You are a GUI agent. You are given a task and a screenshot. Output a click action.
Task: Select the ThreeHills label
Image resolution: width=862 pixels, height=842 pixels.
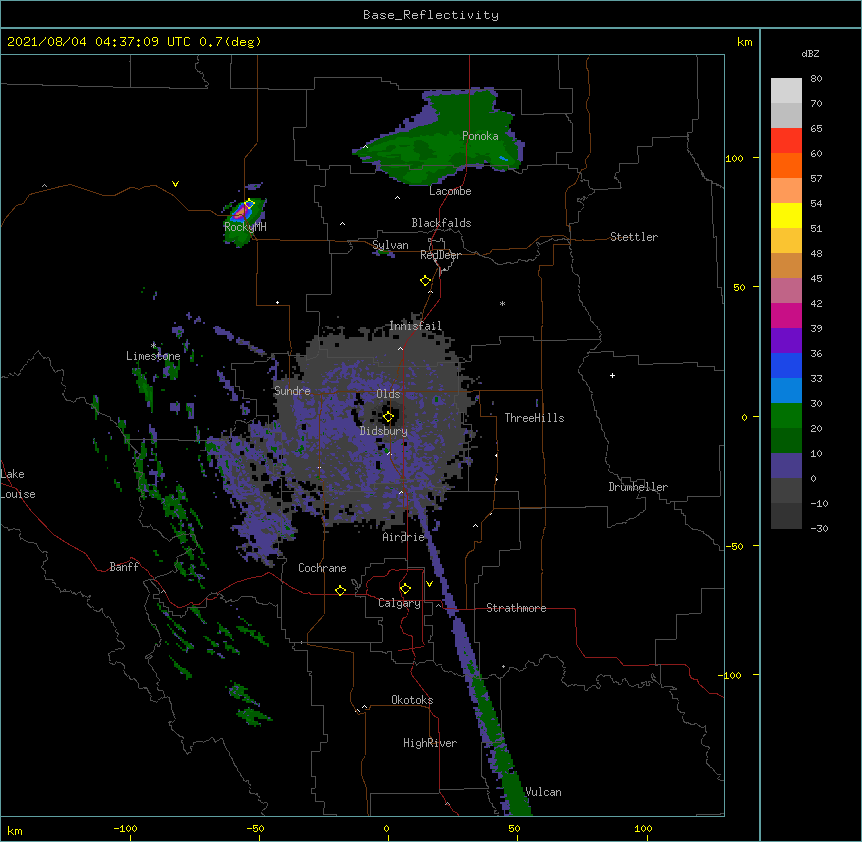point(534,418)
